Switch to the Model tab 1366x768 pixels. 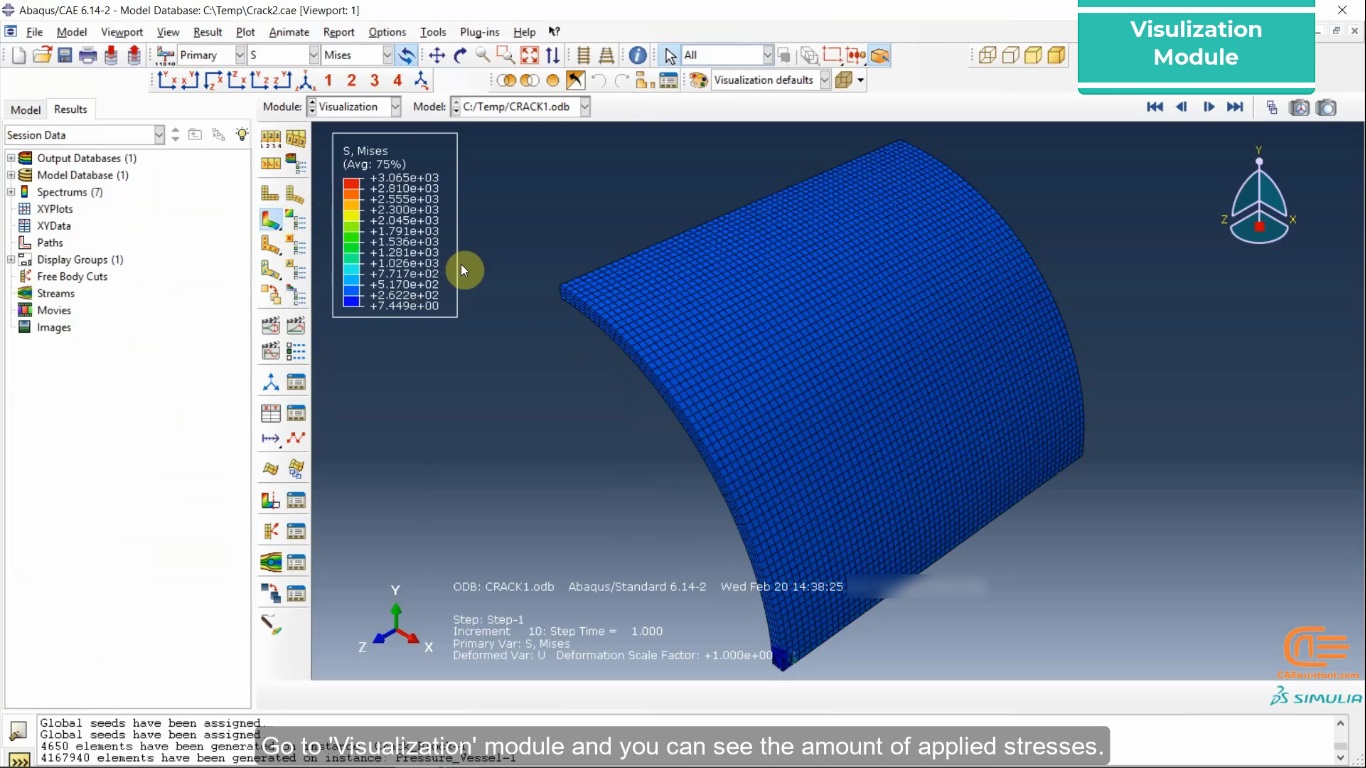pyautogui.click(x=25, y=110)
